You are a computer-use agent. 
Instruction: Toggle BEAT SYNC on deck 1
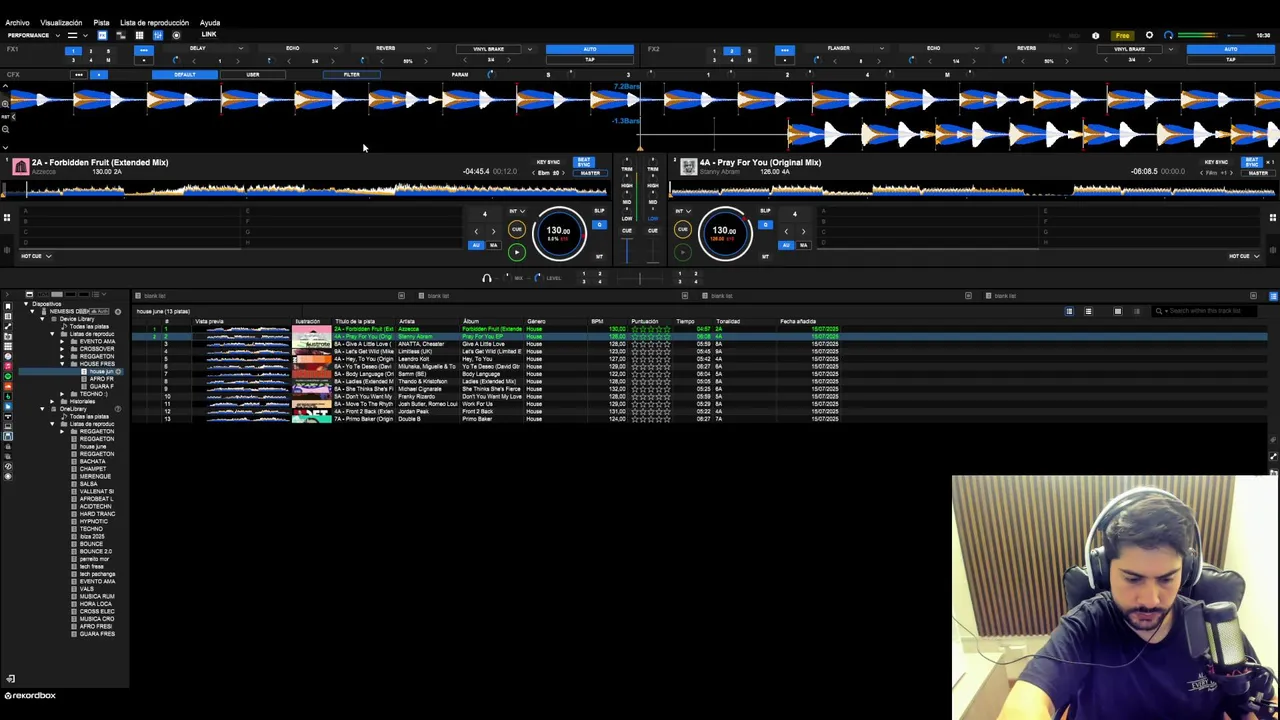[x=584, y=162]
